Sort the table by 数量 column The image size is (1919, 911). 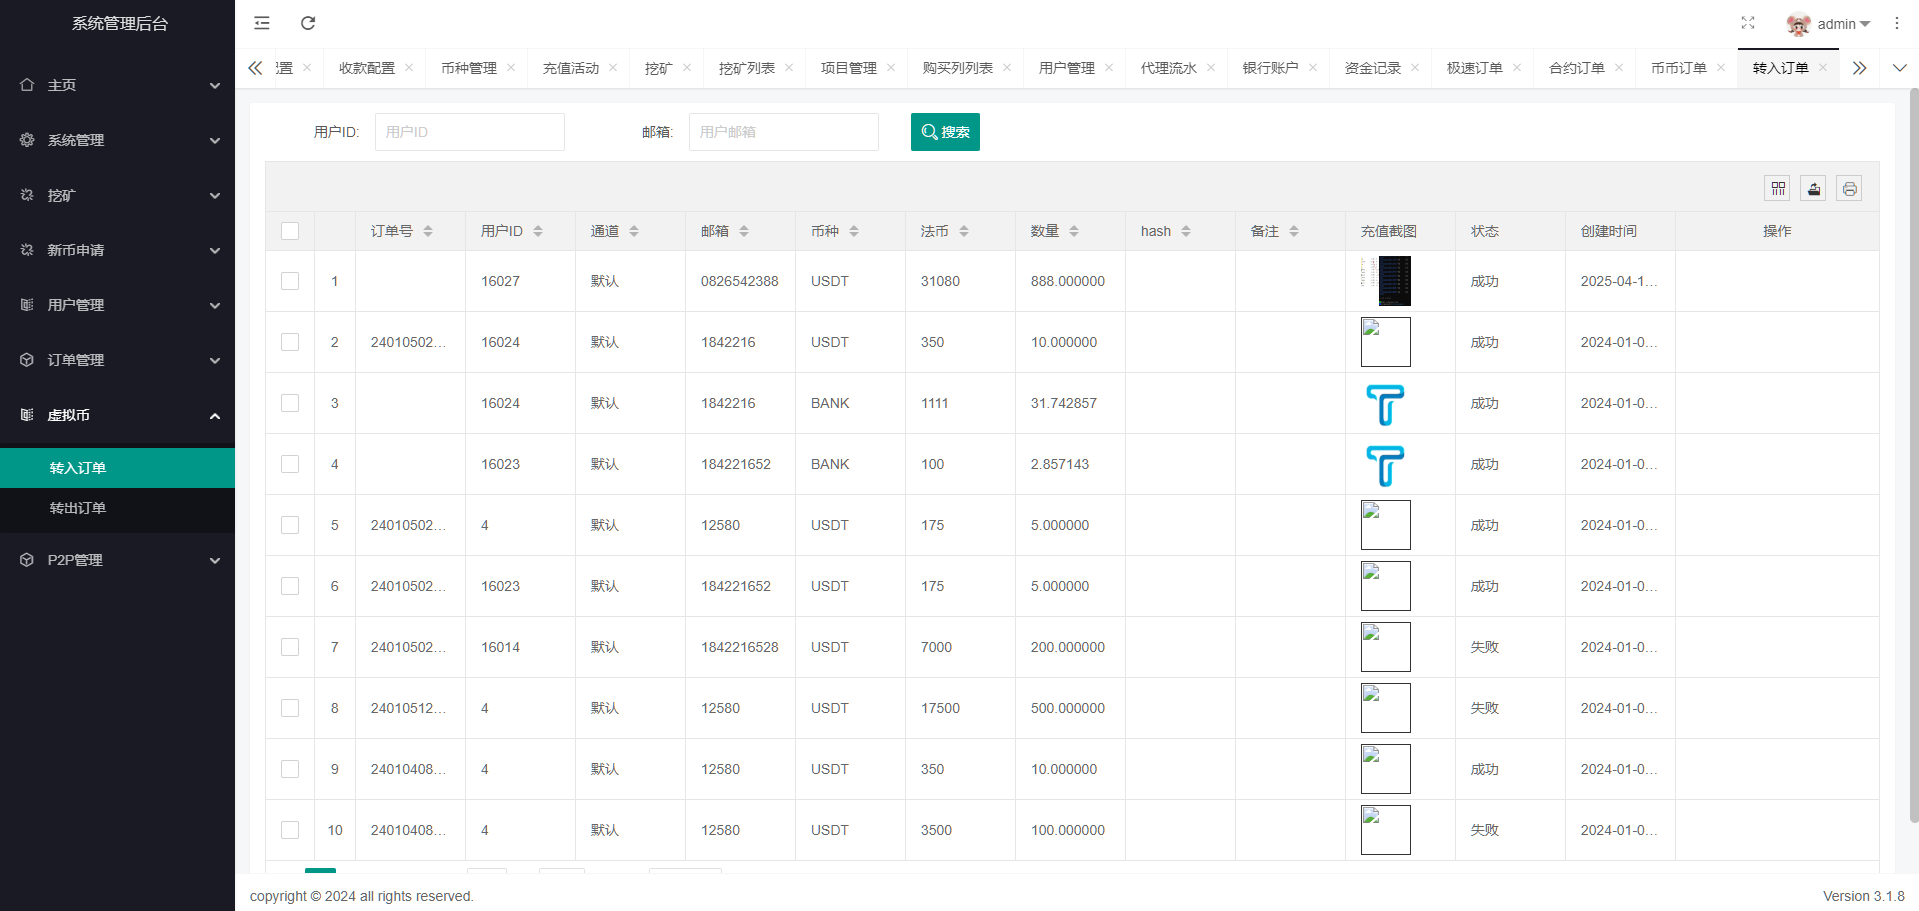pos(1073,231)
